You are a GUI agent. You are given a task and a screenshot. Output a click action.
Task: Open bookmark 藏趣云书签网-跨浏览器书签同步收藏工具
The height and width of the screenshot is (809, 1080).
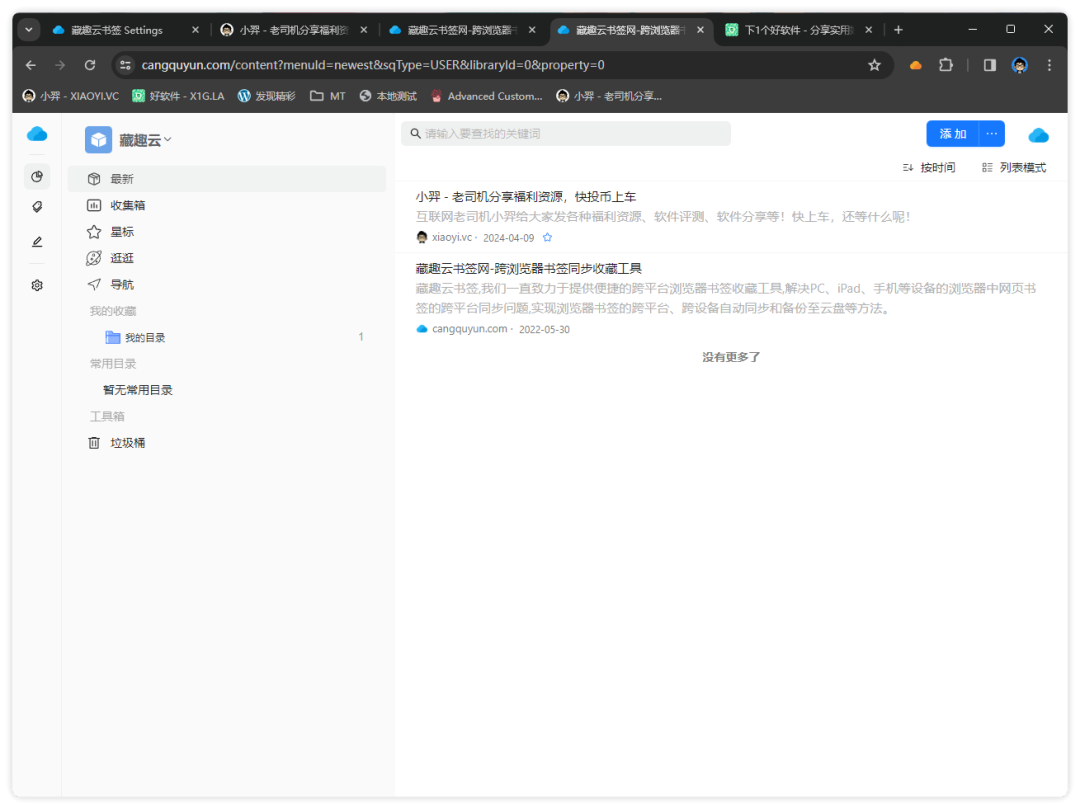(528, 269)
